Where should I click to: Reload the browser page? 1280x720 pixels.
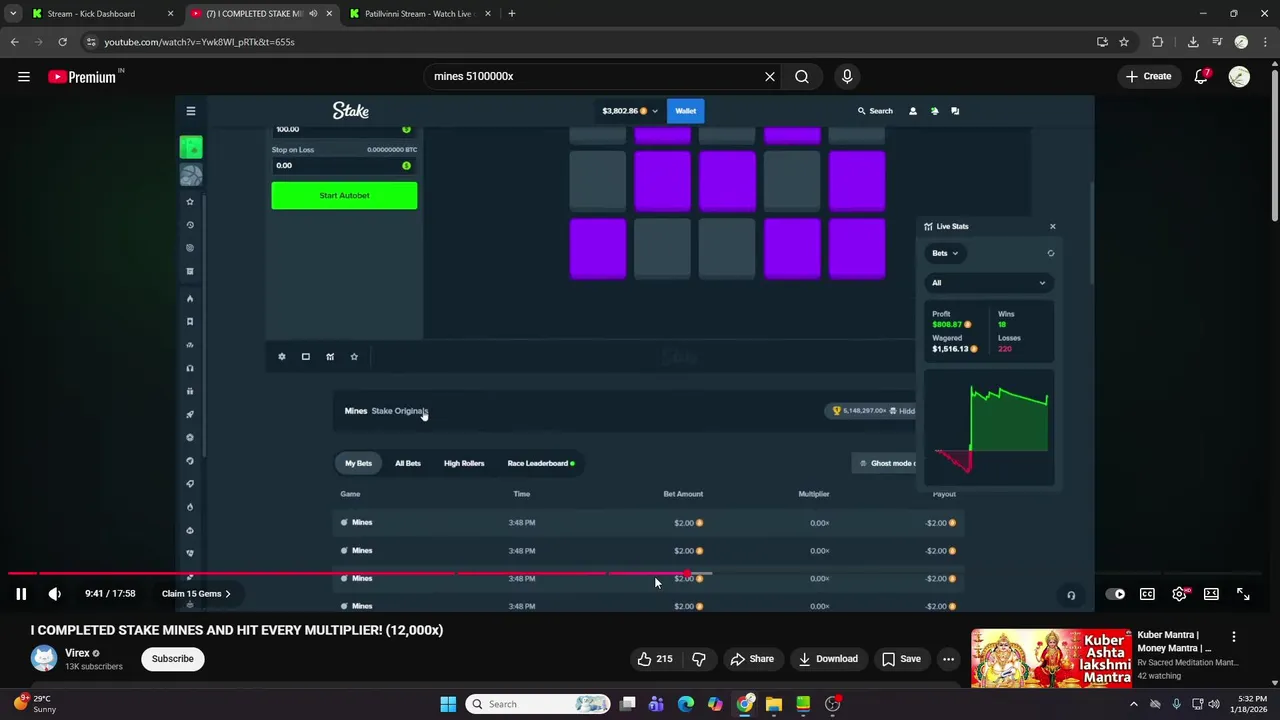point(62,42)
